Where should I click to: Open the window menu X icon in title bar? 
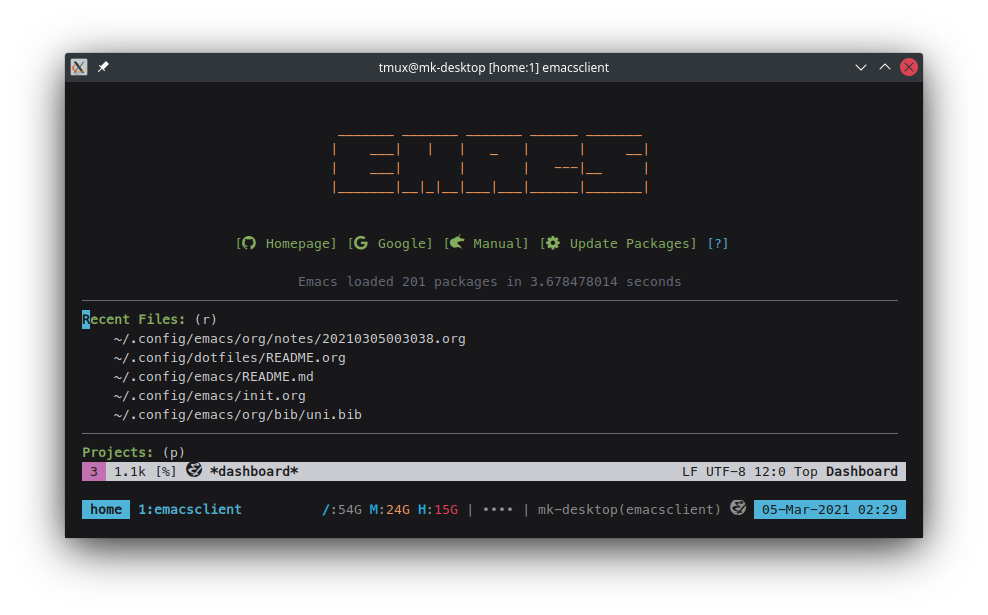tap(80, 67)
